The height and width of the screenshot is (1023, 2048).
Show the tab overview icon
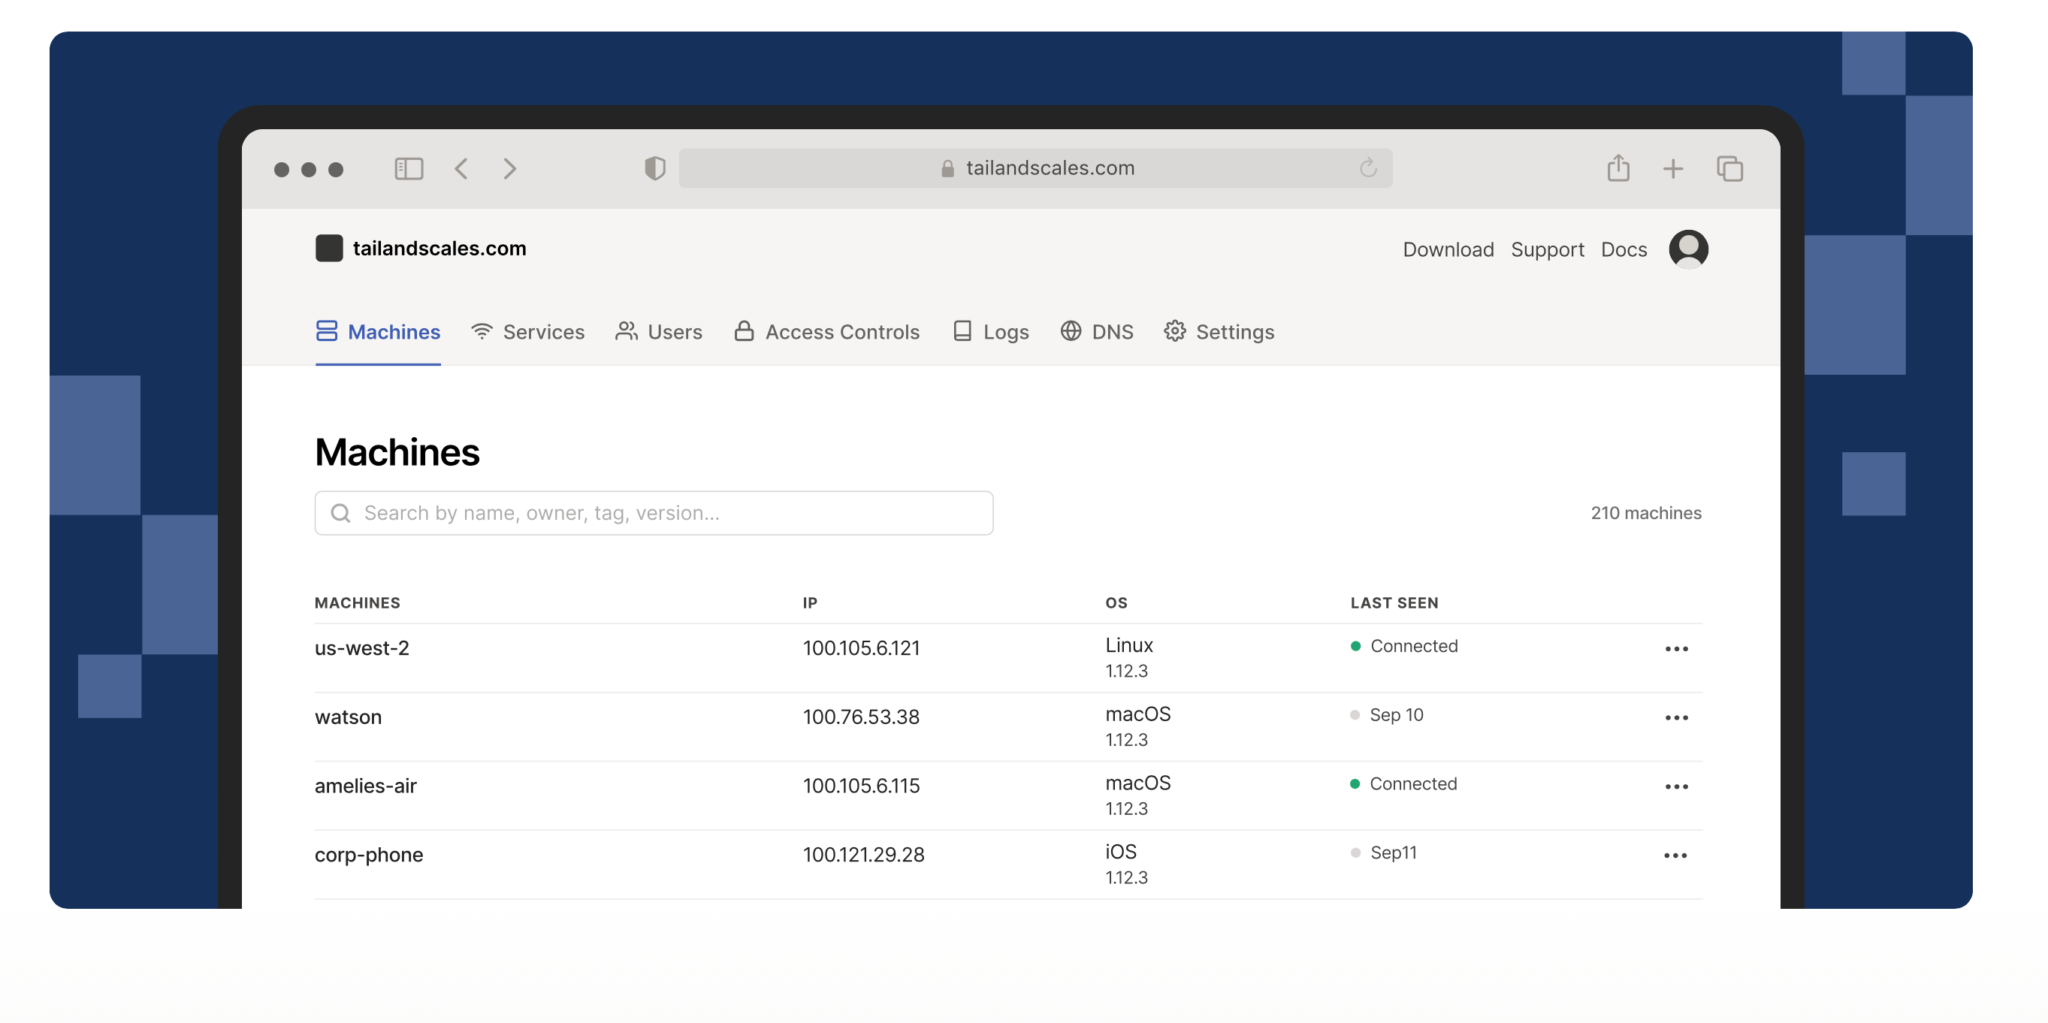(x=1729, y=169)
